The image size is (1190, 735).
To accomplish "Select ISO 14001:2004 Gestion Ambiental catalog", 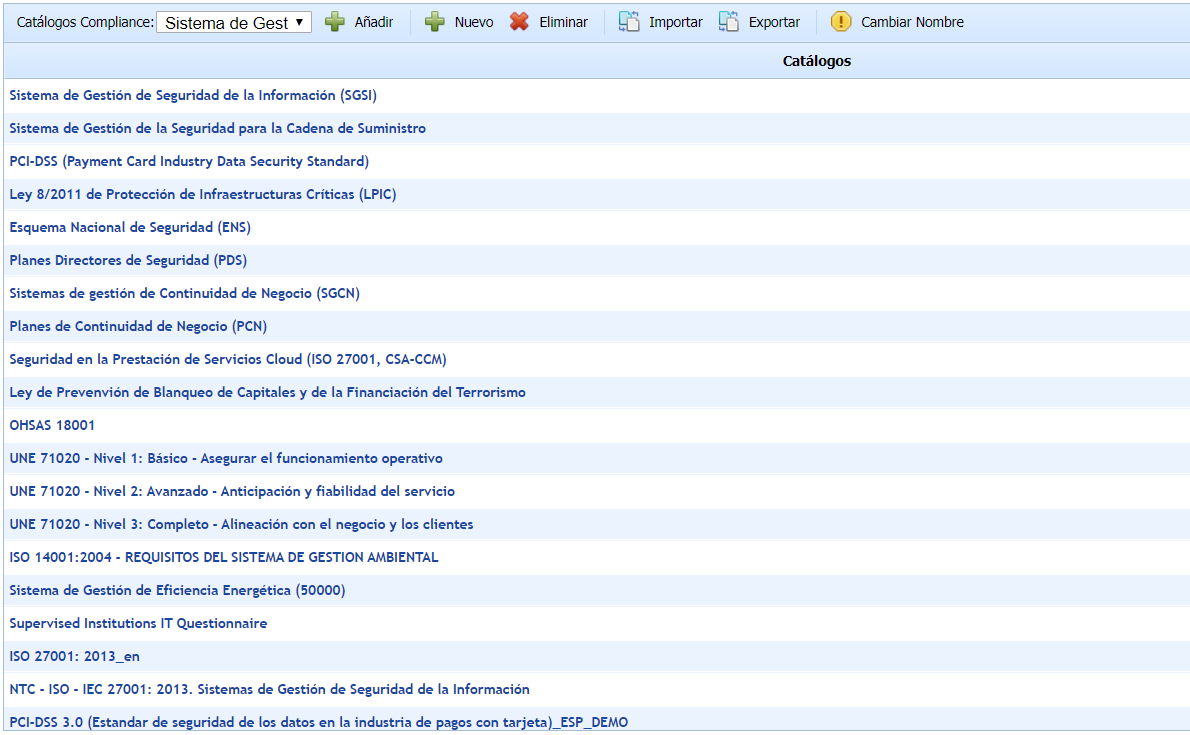I will click(224, 558).
